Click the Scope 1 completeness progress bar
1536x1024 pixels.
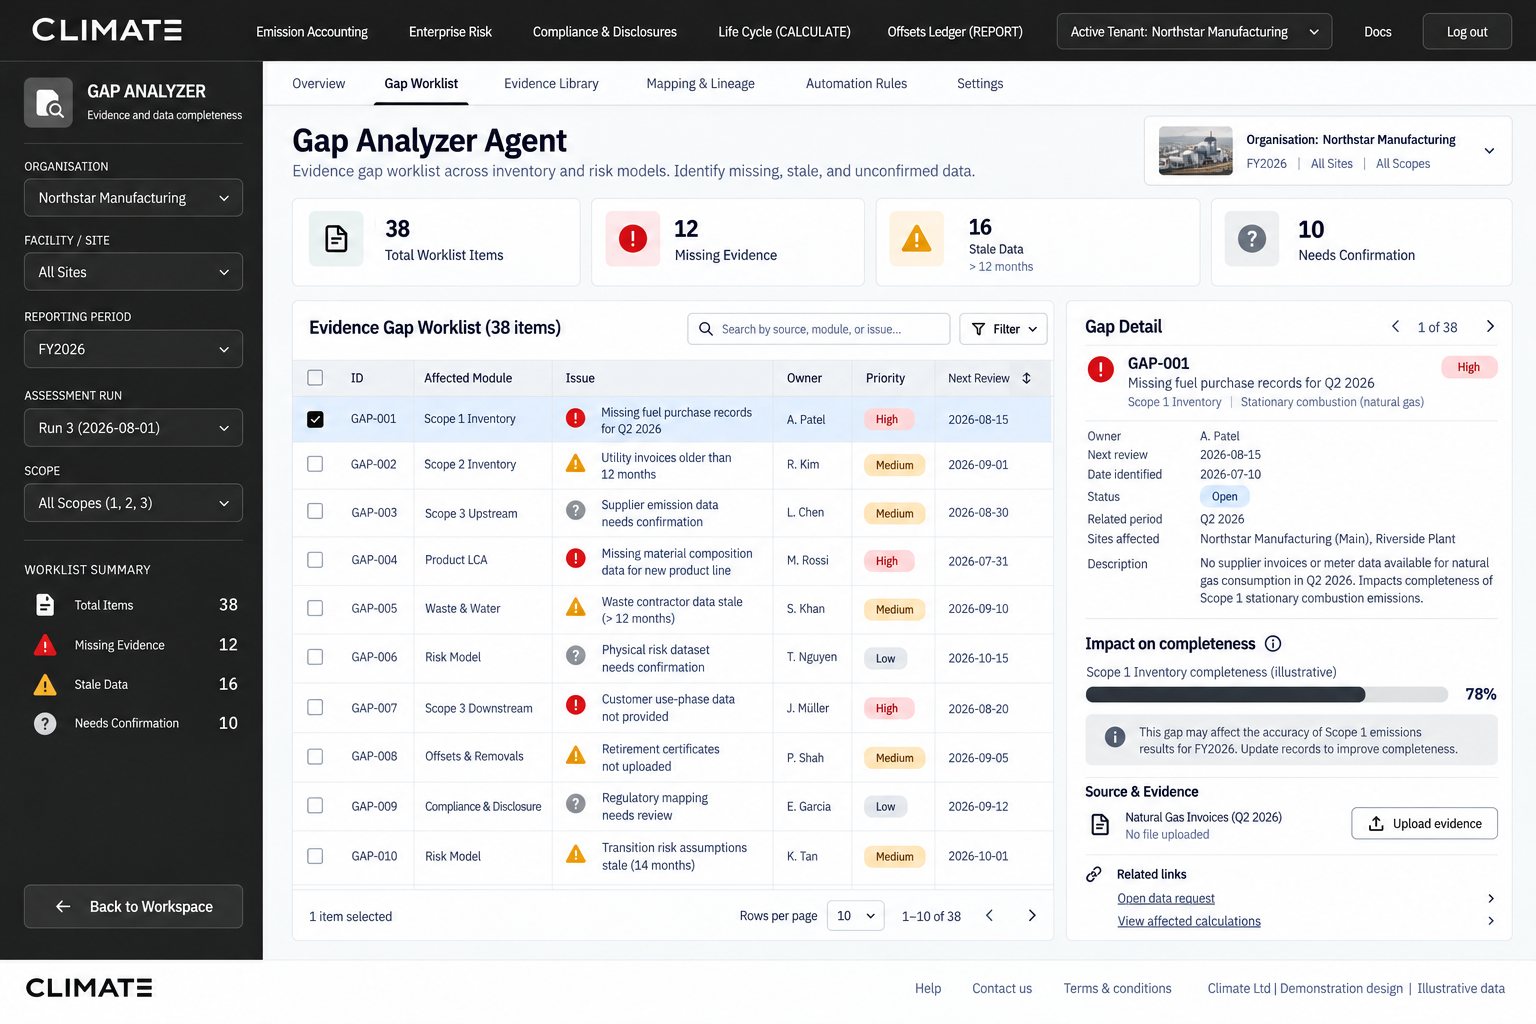(x=1266, y=694)
